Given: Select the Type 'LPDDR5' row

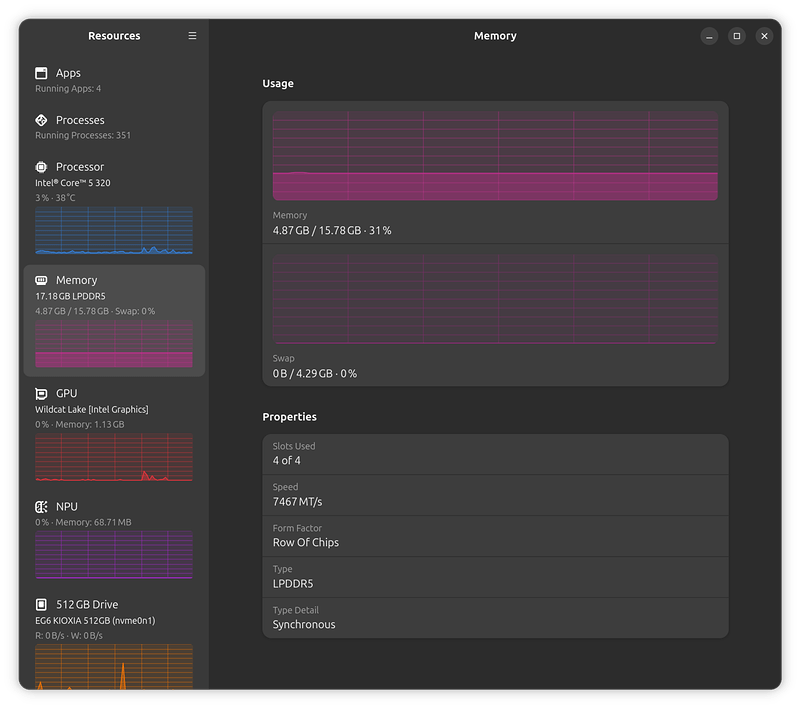Looking at the screenshot, I should (495, 577).
